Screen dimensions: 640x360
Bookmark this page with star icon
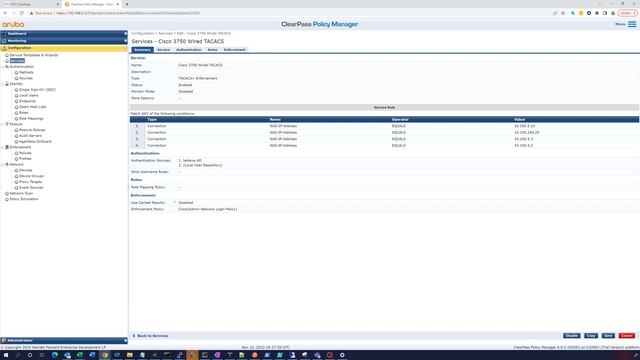pos(563,13)
